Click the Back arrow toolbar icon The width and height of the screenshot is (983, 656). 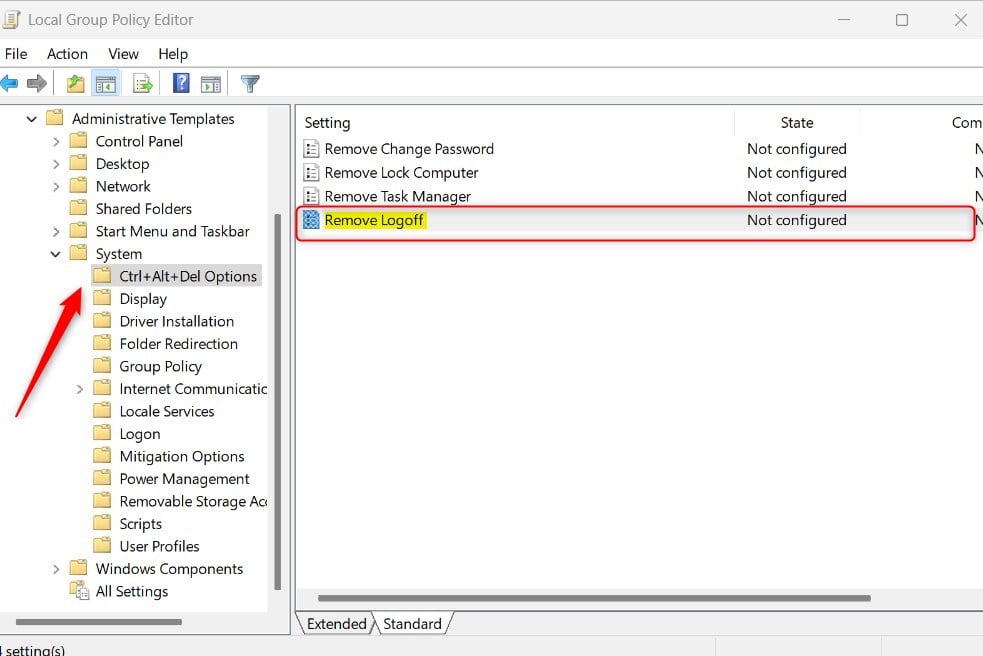point(9,83)
